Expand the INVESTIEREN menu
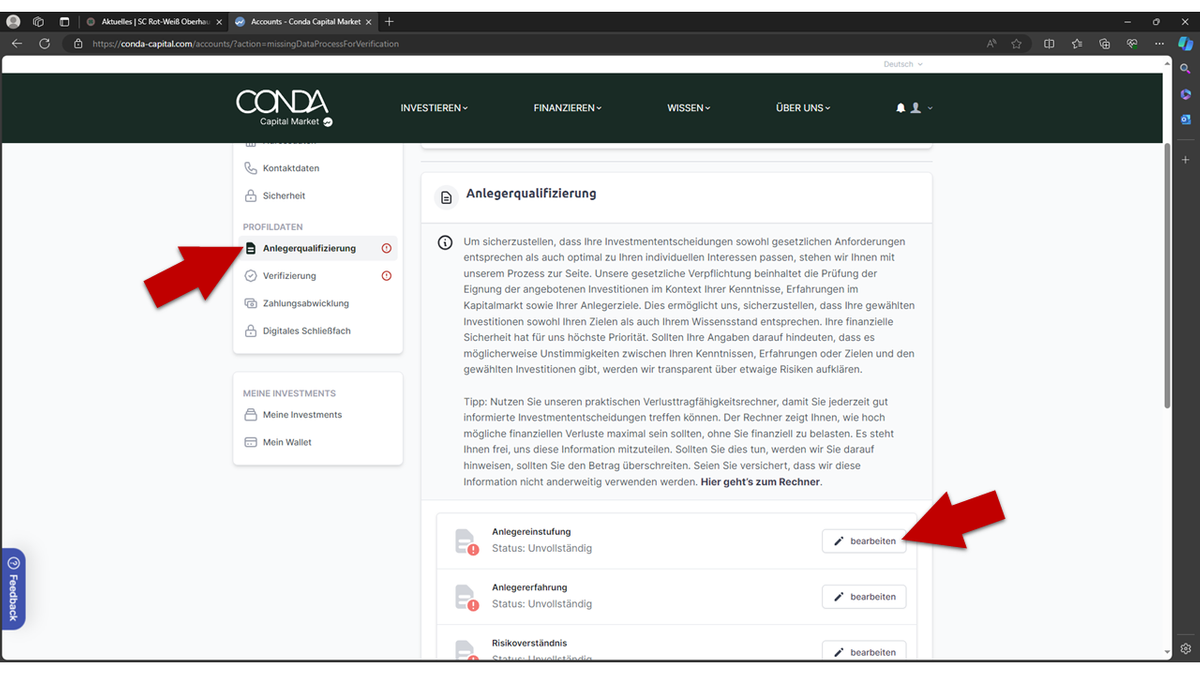Viewport: 1200px width, 675px height. (434, 108)
